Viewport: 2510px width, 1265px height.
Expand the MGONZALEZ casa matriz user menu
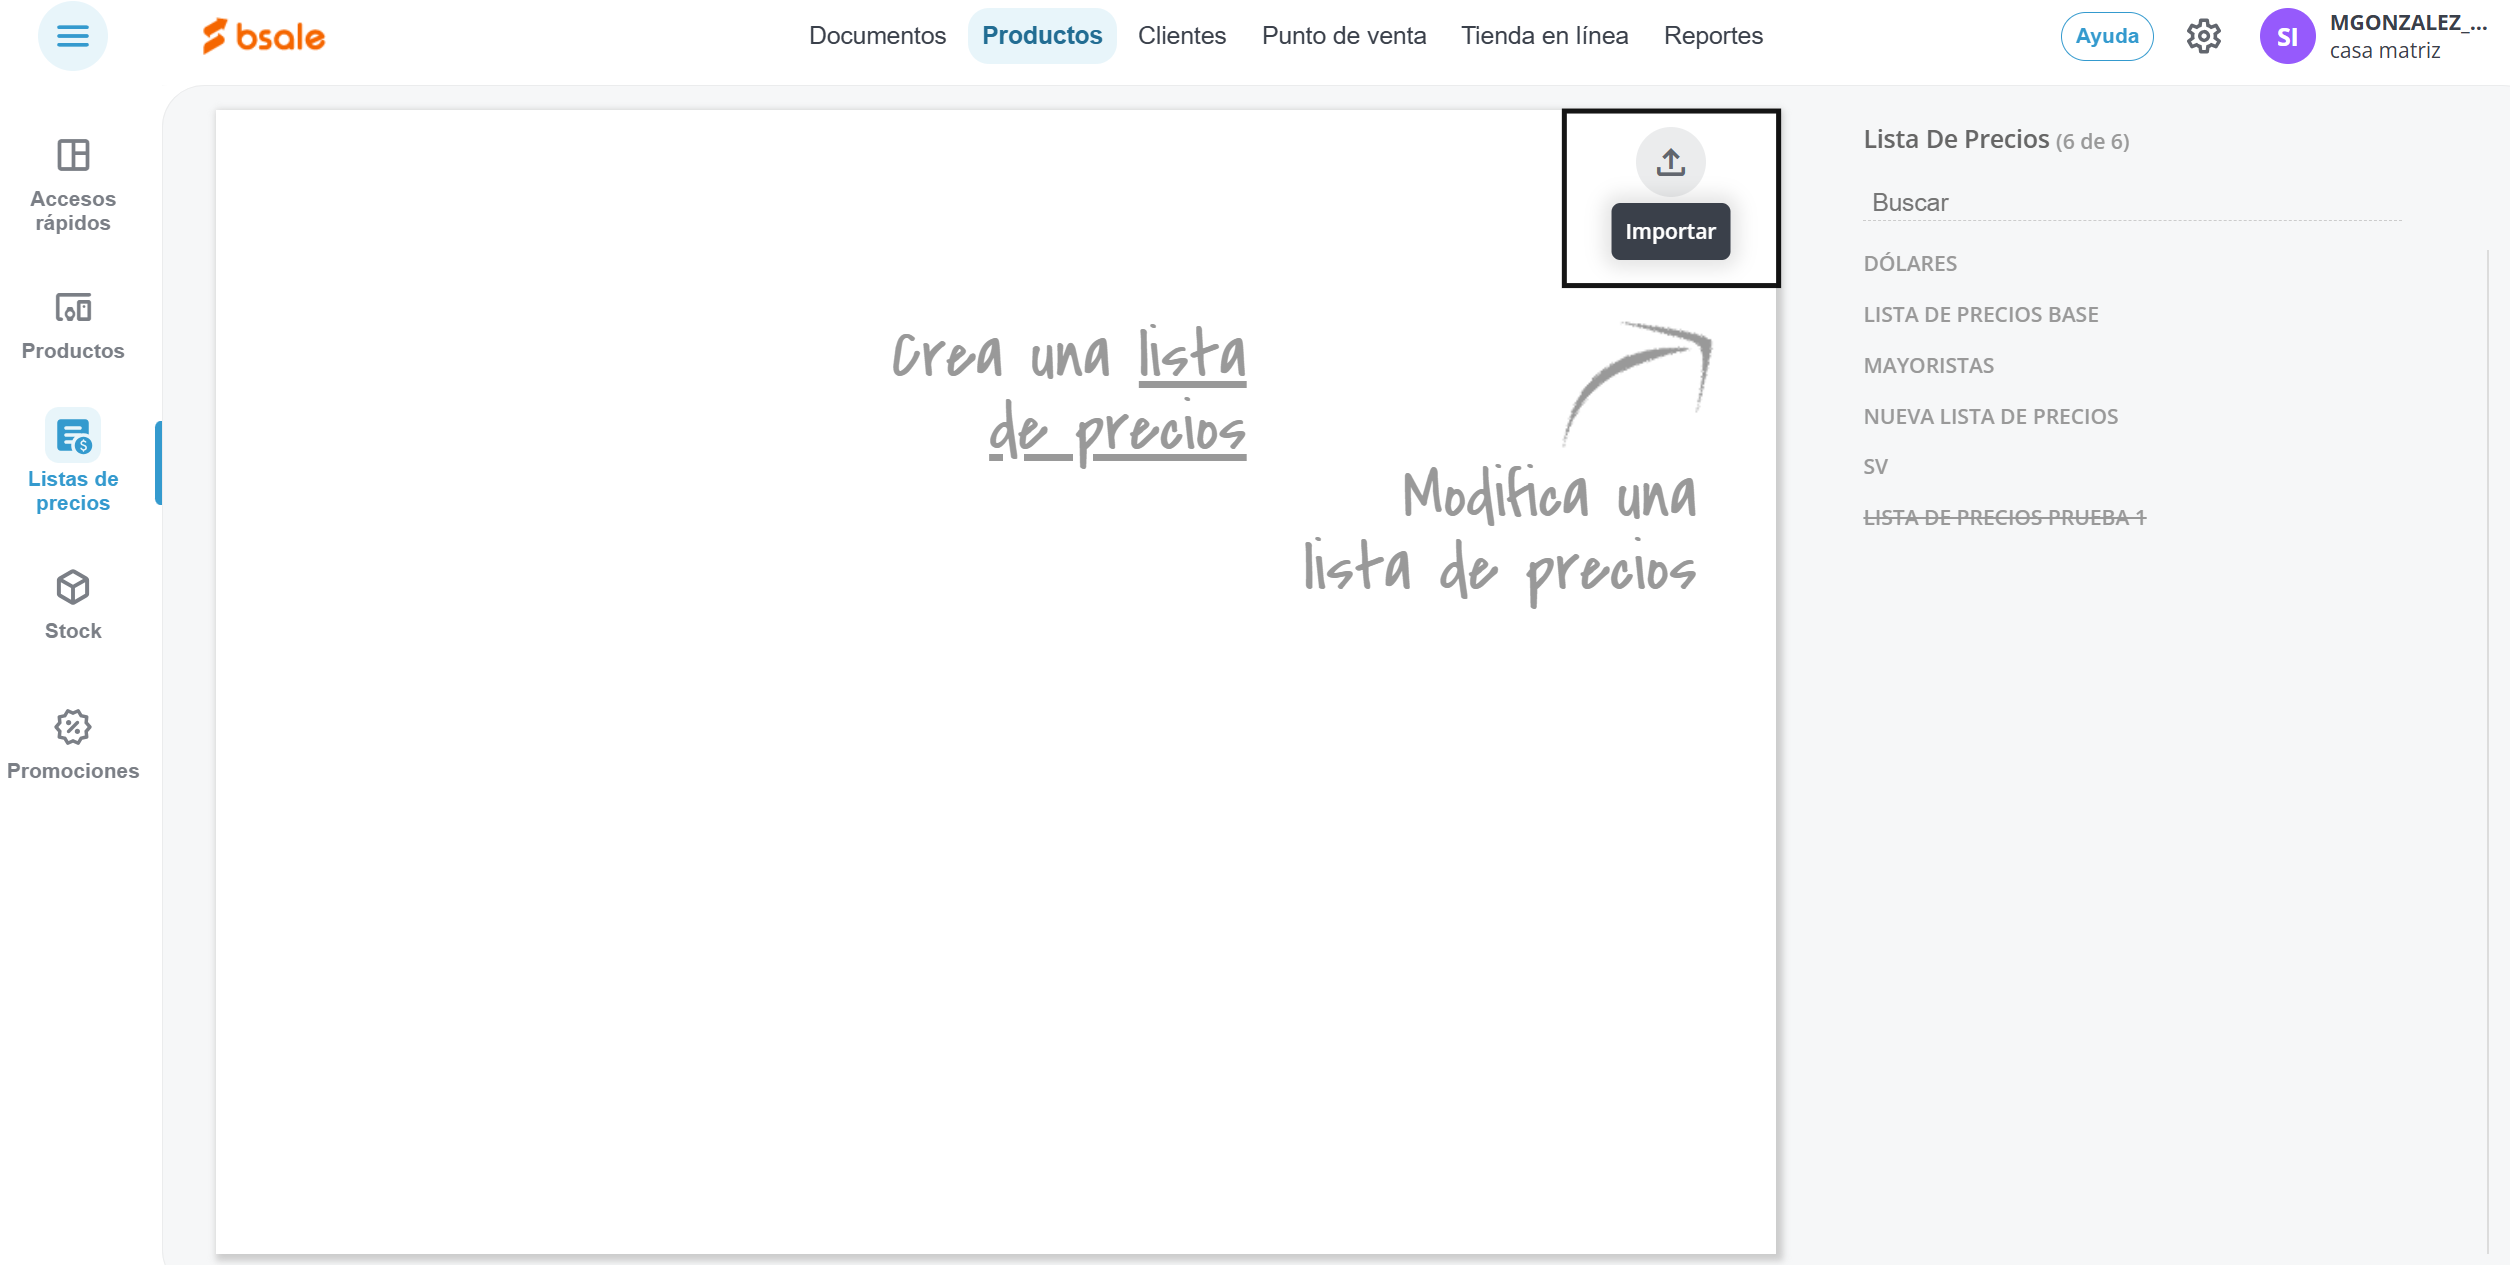2406,37
